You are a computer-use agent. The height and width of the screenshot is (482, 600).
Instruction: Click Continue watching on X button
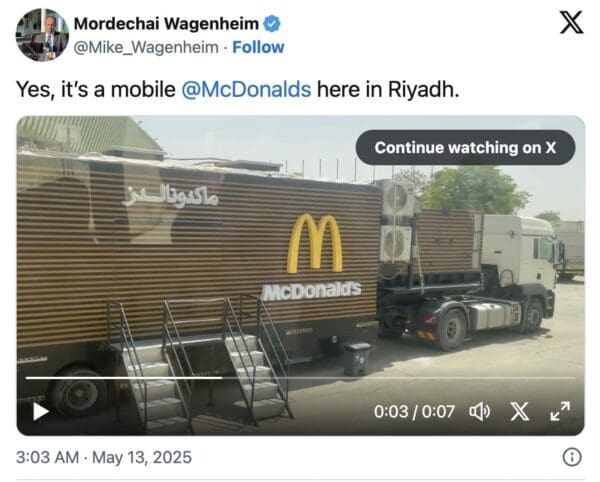point(465,148)
